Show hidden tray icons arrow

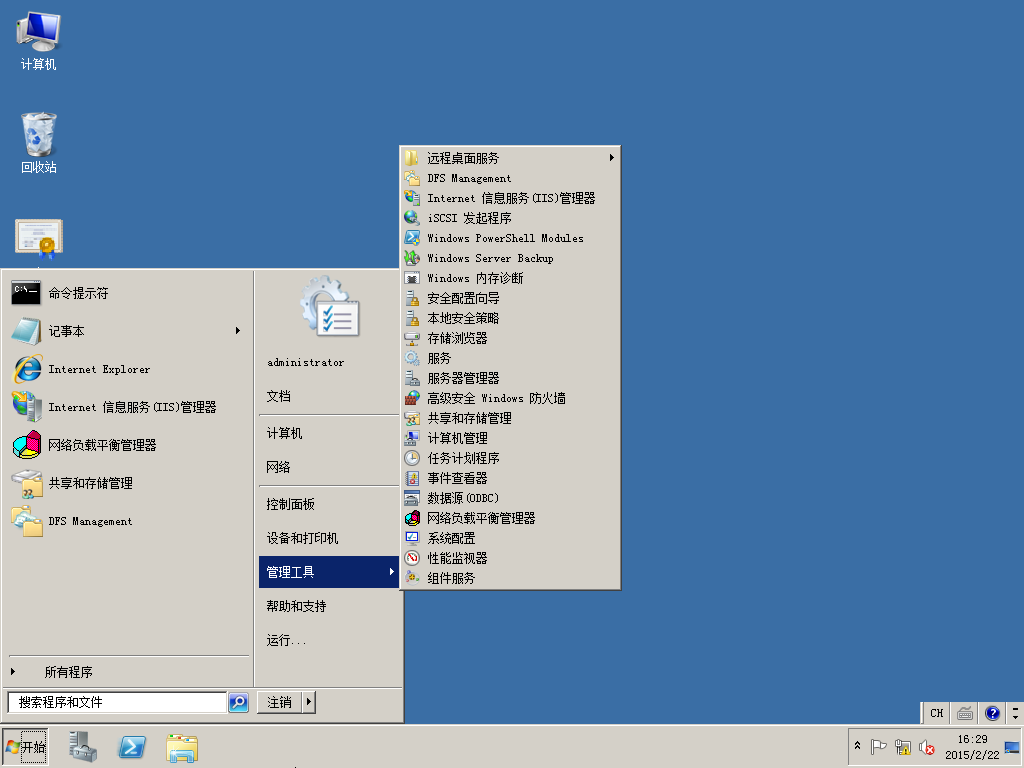coord(857,746)
